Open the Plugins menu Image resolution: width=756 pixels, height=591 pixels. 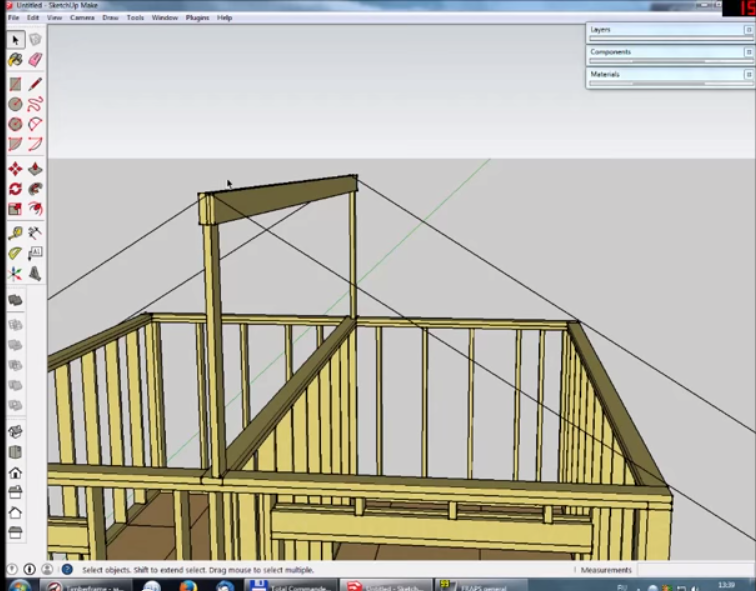[197, 18]
